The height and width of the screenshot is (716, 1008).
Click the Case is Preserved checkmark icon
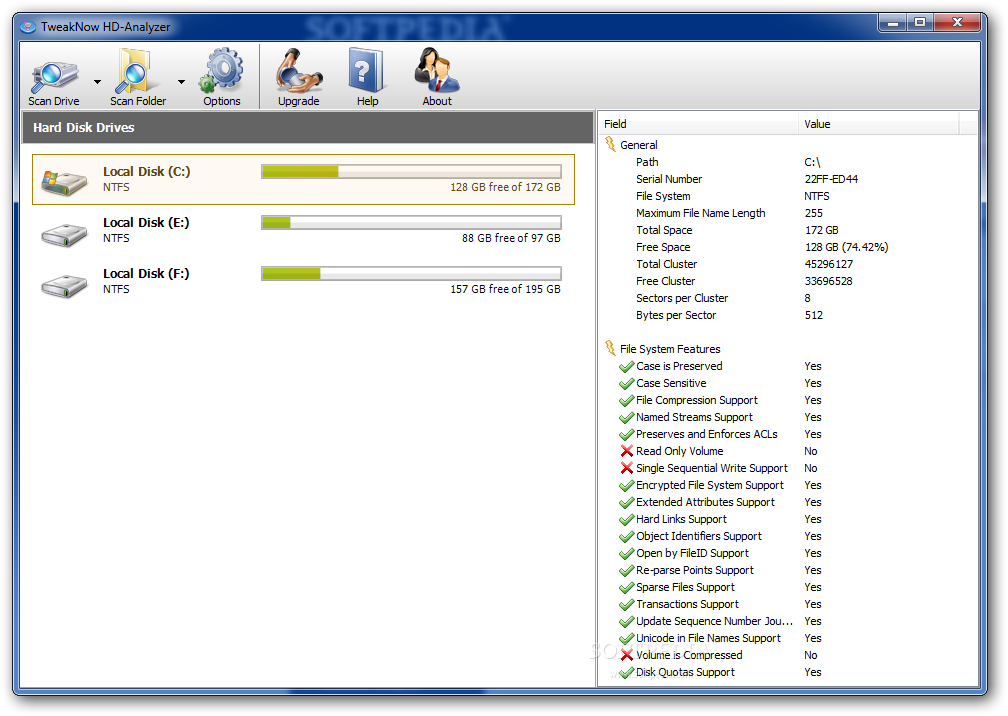(626, 366)
